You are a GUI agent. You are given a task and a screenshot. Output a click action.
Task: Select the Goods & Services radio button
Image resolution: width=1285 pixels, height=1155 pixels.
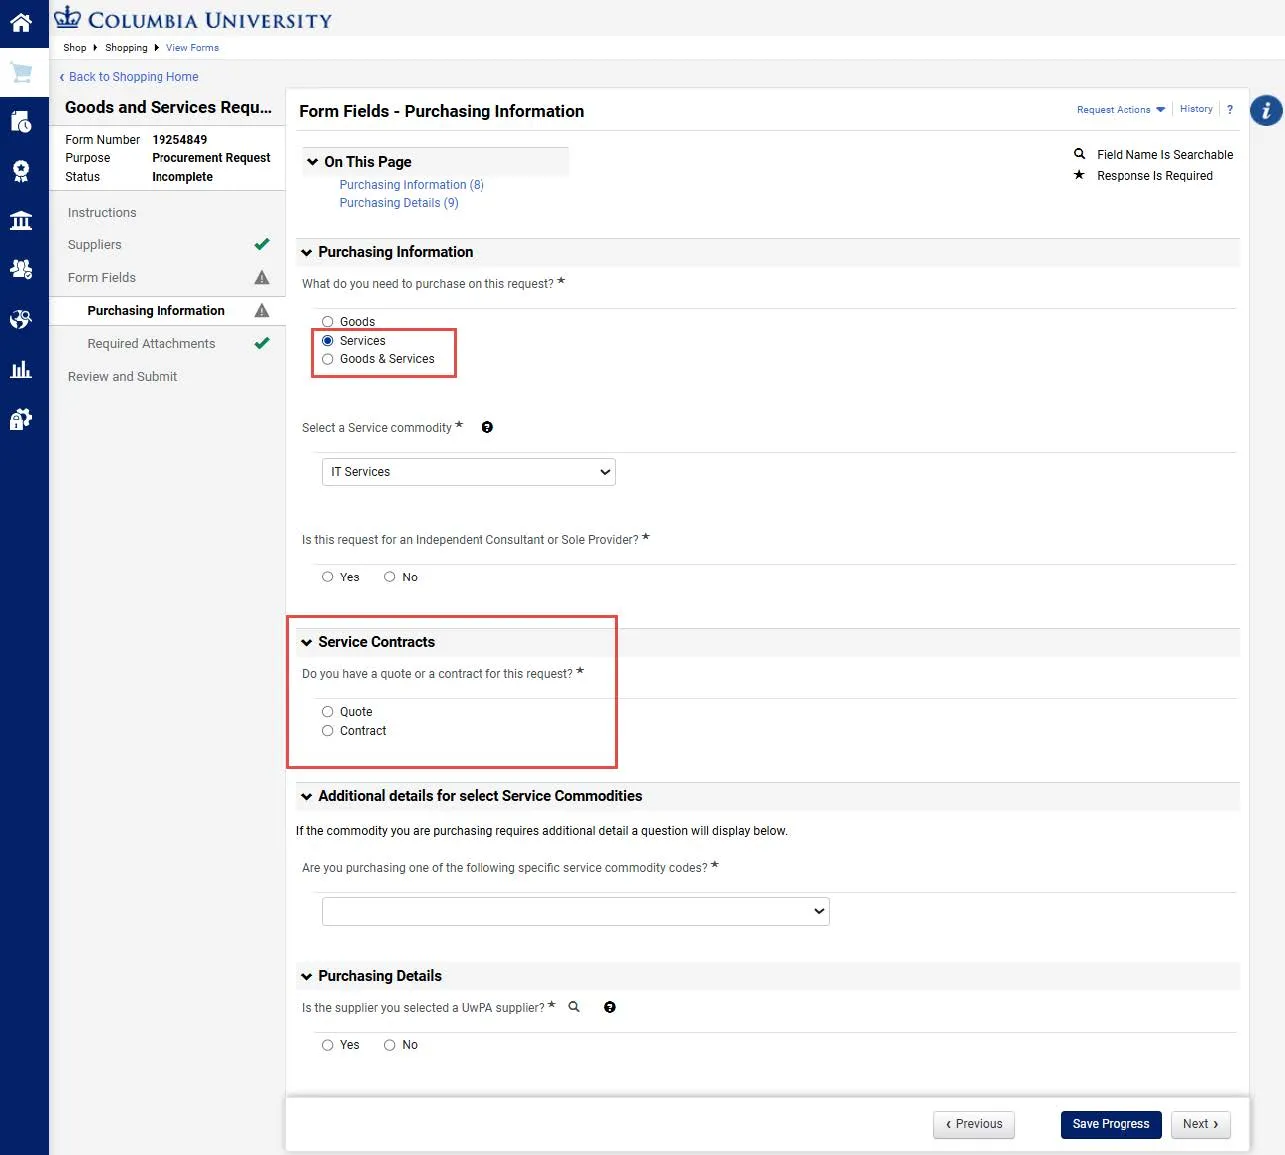click(327, 359)
